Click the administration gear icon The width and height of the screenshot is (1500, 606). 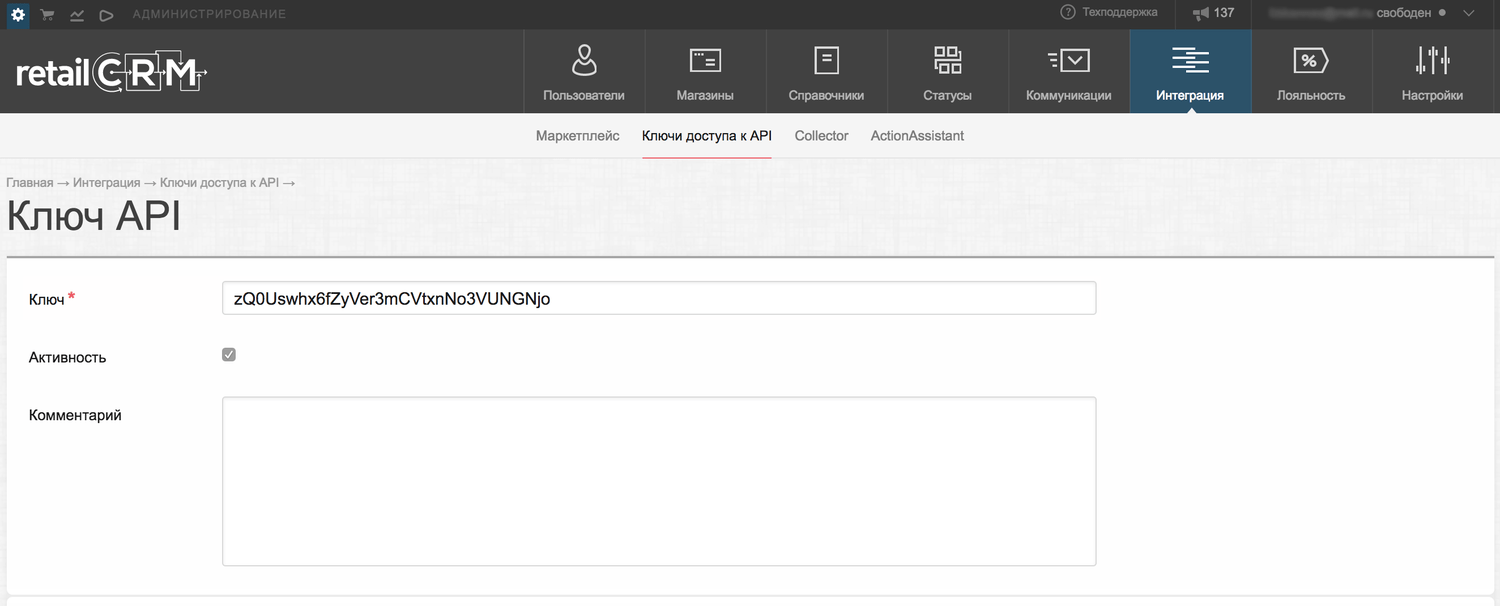pos(18,14)
